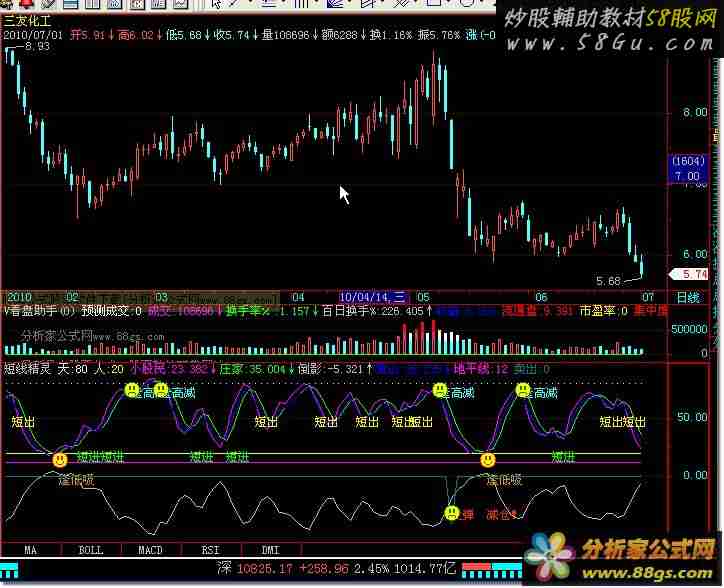Select the RSI indicator tab
Viewport: 724px width, 588px height.
pos(211,550)
